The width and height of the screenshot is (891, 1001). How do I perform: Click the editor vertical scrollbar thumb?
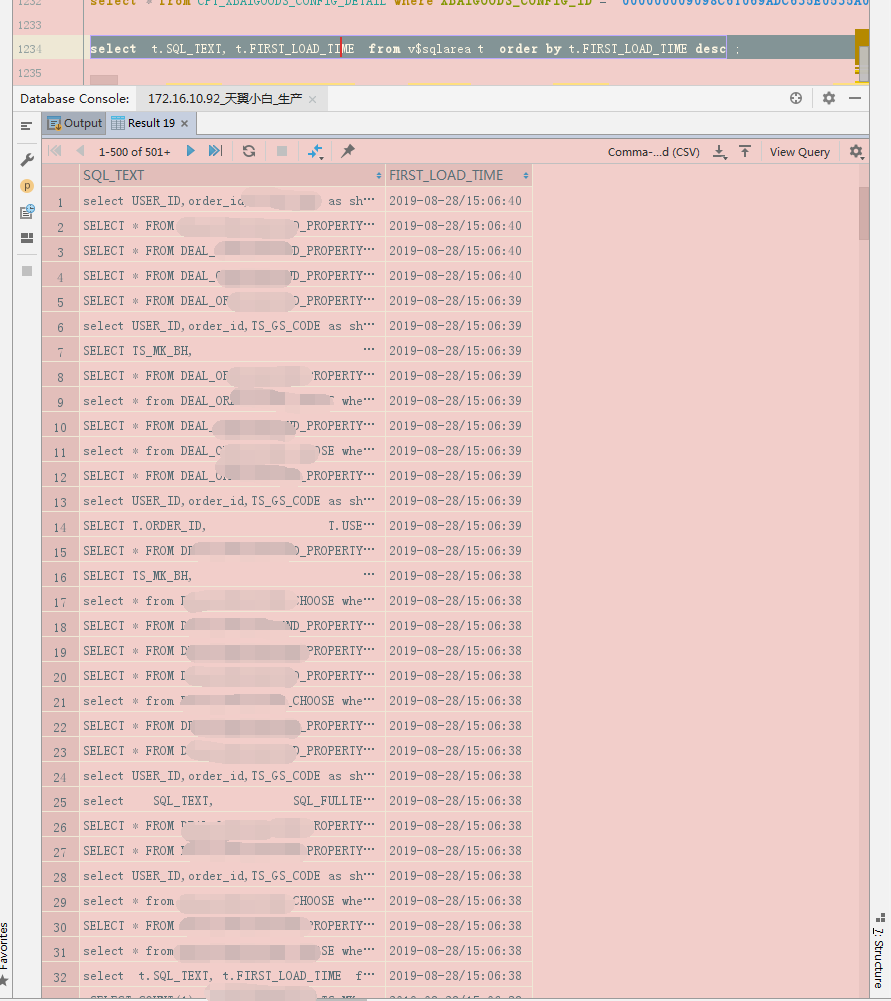point(864,64)
